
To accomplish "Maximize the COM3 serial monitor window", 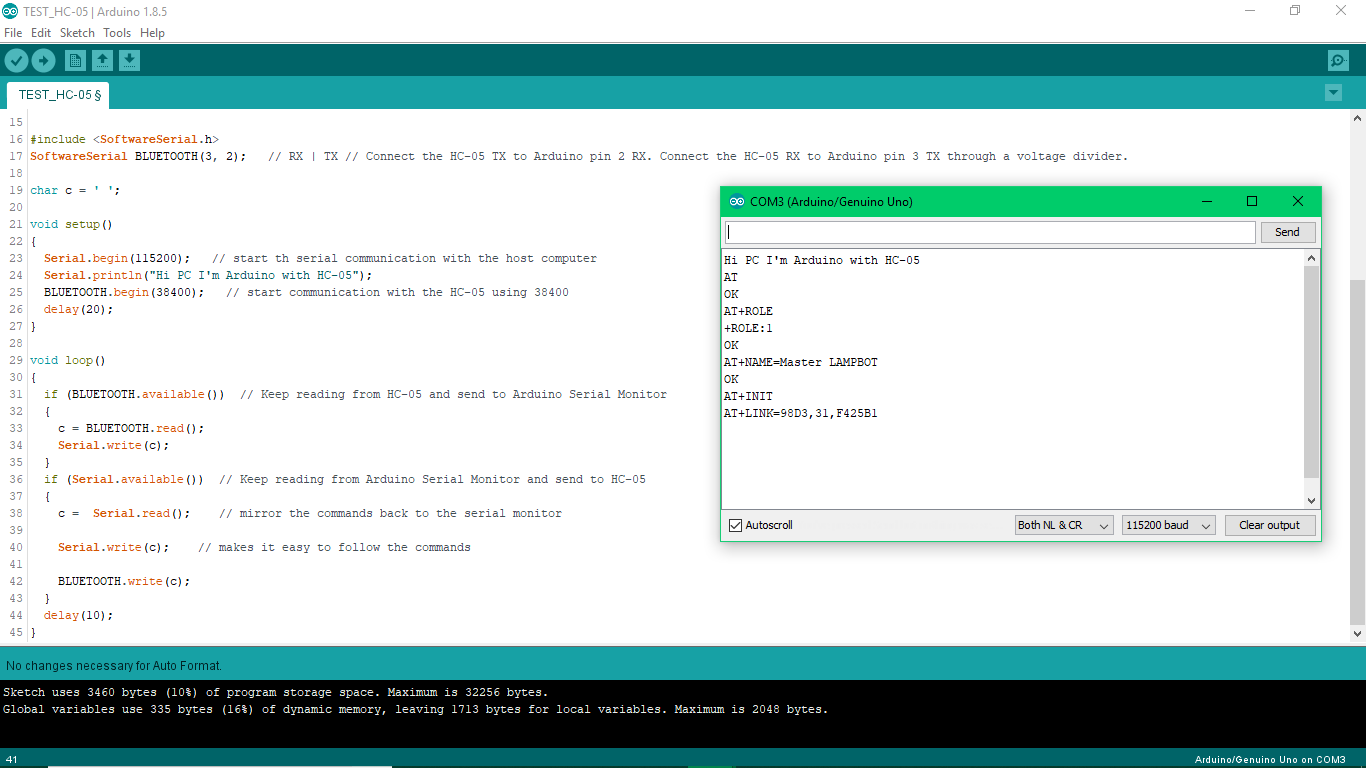I will 1252,201.
